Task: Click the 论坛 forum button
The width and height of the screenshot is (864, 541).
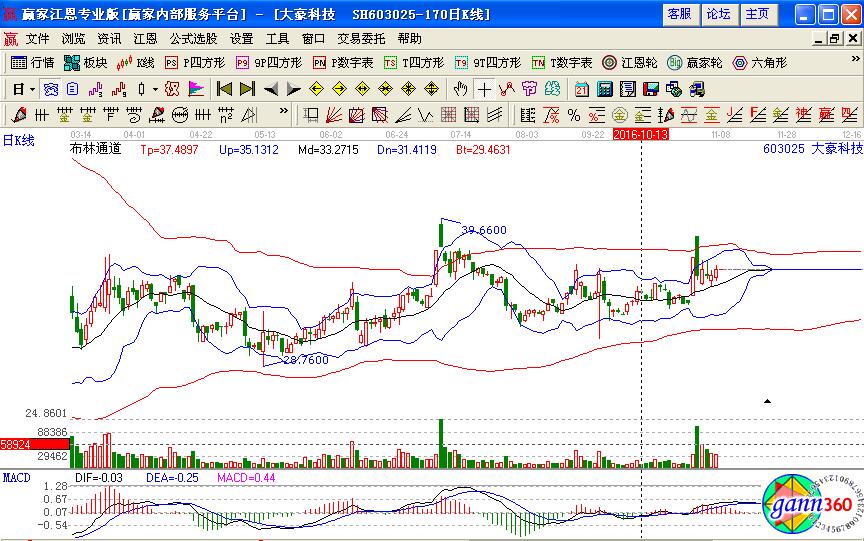Action: (x=718, y=14)
